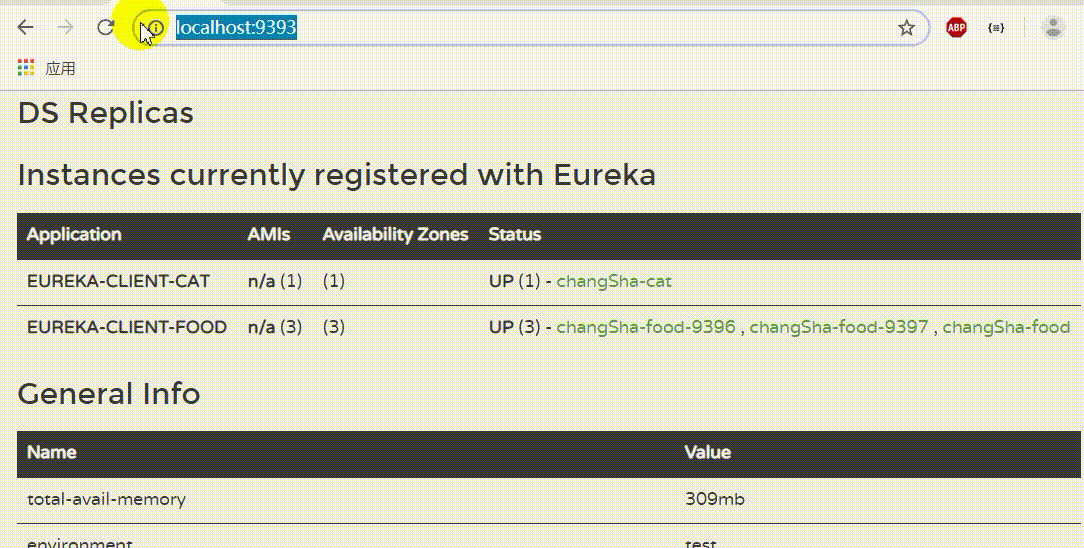Open the changSha-food-9397 instance link
This screenshot has width=1084, height=548.
click(x=839, y=327)
